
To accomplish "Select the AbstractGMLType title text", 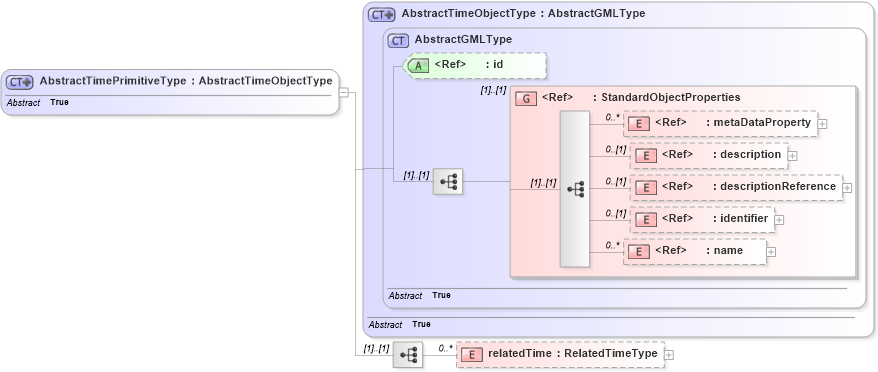I will coord(463,40).
